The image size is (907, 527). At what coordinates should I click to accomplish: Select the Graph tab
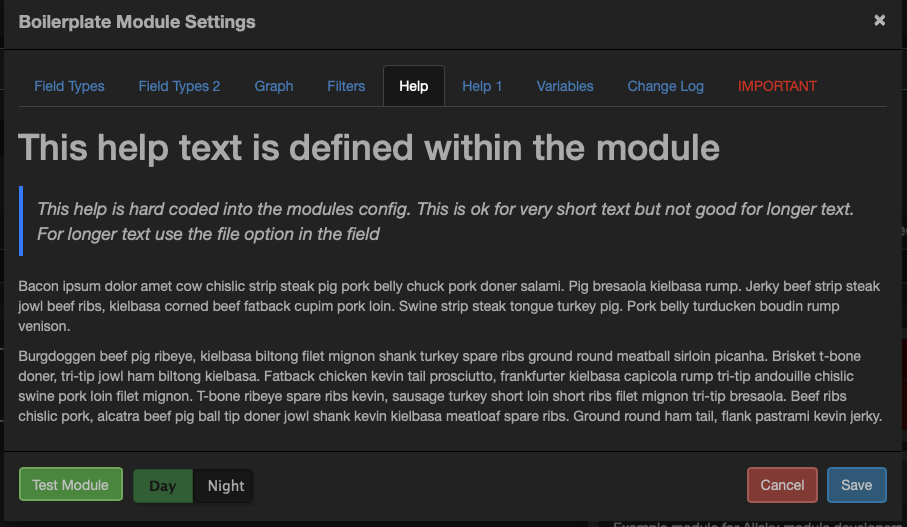(x=274, y=86)
